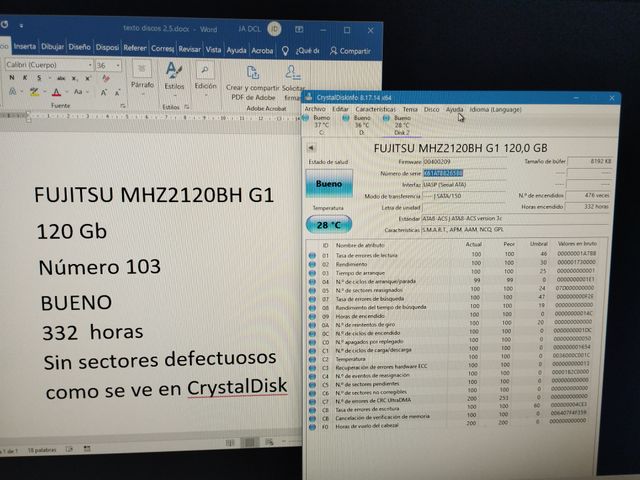
Task: Open Change Case (Aa) control
Action: pyautogui.click(x=78, y=92)
